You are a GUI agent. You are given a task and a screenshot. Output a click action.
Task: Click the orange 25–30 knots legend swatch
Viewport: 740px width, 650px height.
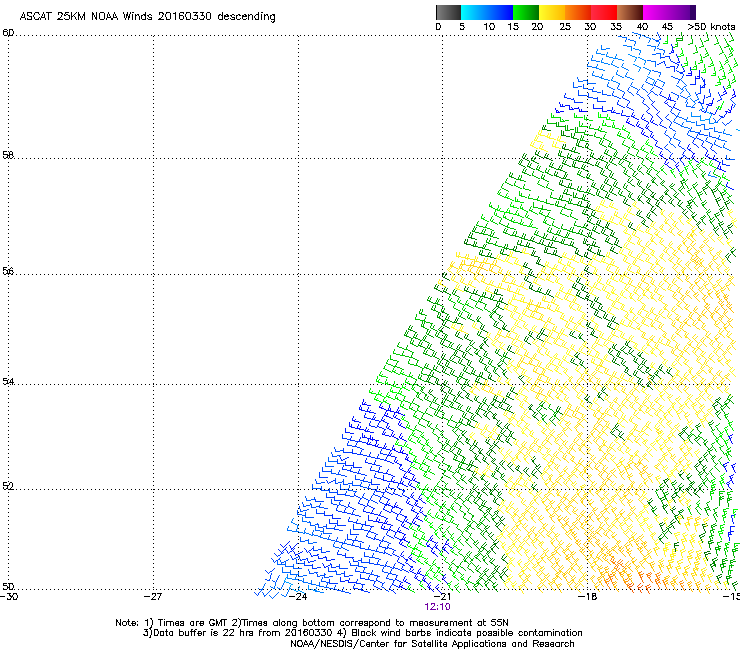click(x=578, y=12)
